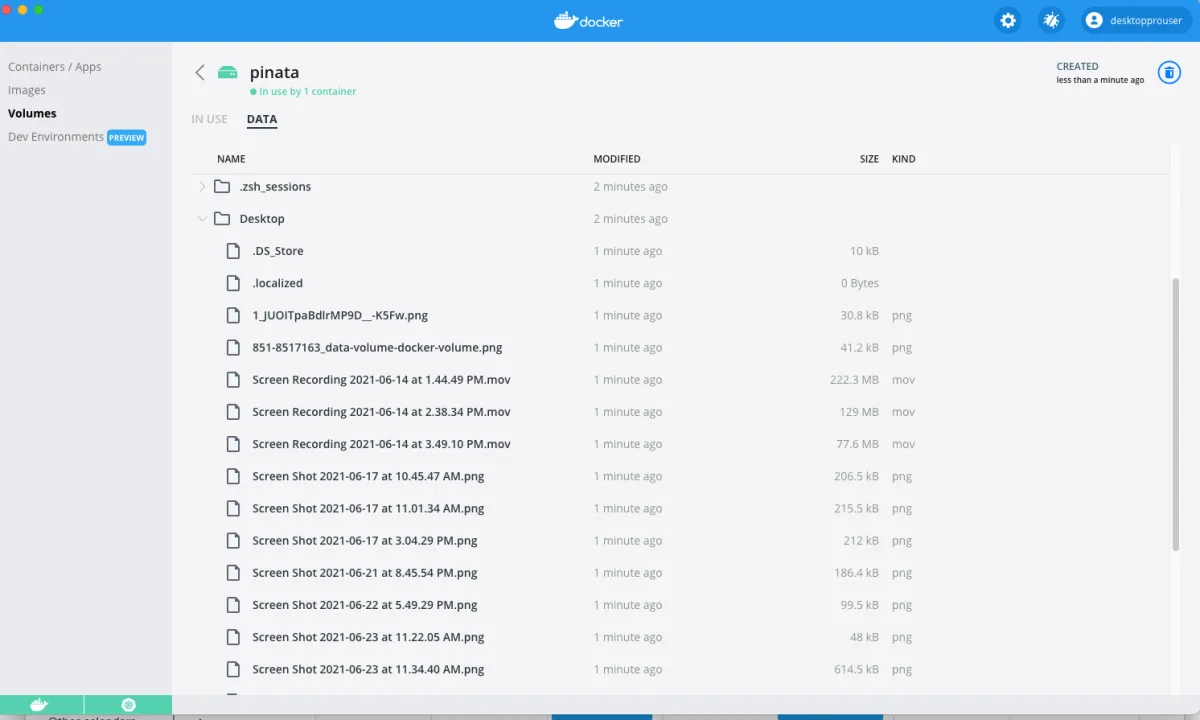Image resolution: width=1200 pixels, height=720 pixels.
Task: Open the troubleshoot bug icon
Action: 1051,20
